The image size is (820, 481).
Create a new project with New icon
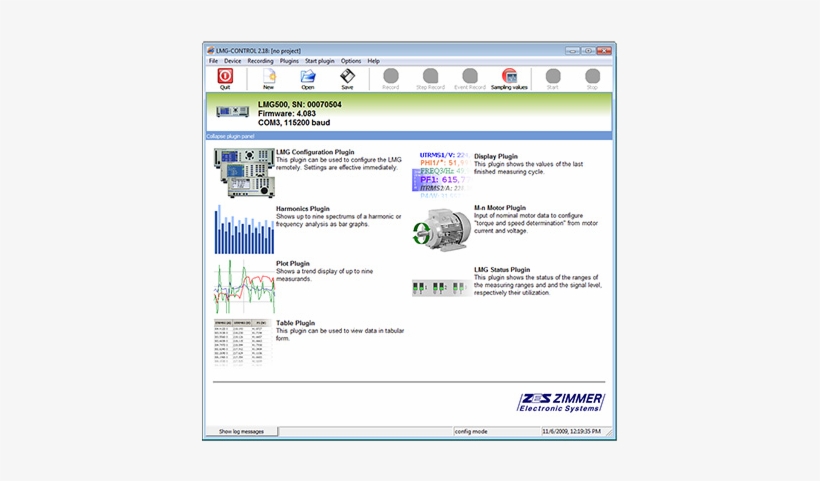(x=269, y=76)
